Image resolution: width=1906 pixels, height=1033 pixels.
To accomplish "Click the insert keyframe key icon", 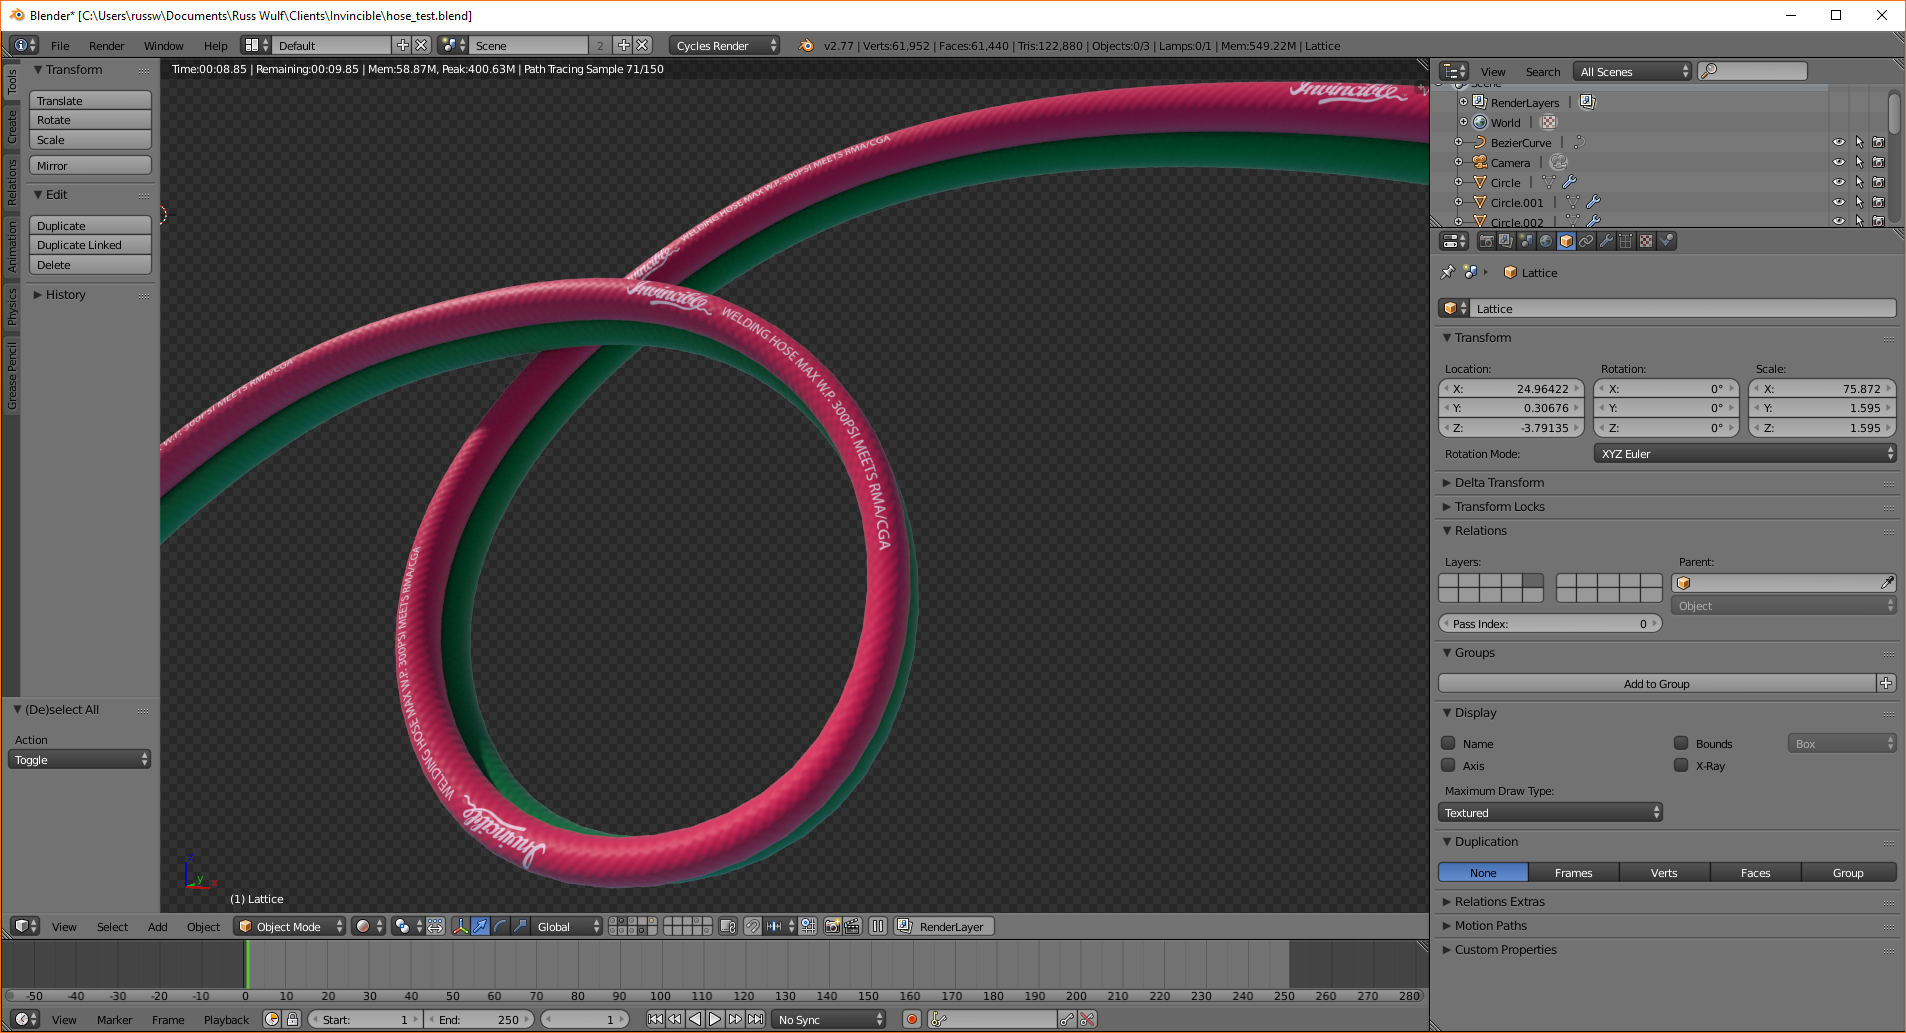I will point(1067,1020).
